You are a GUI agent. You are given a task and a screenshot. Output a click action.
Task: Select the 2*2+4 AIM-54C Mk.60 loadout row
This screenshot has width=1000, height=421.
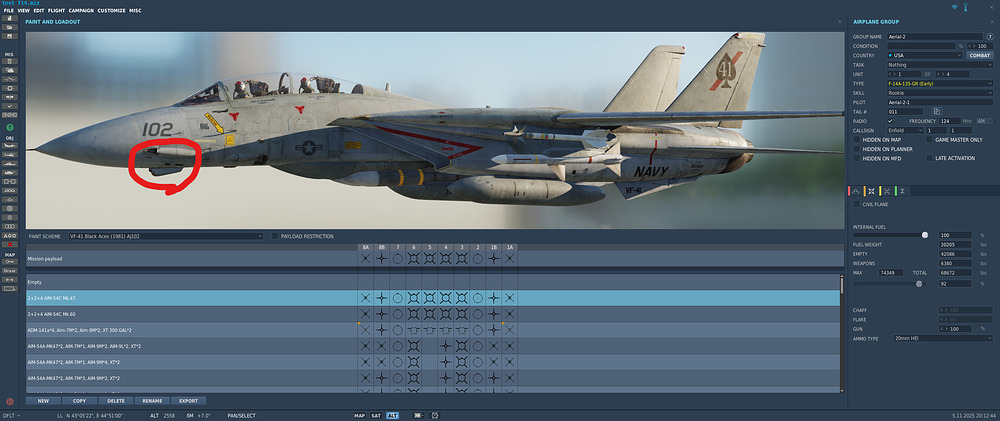(190, 313)
